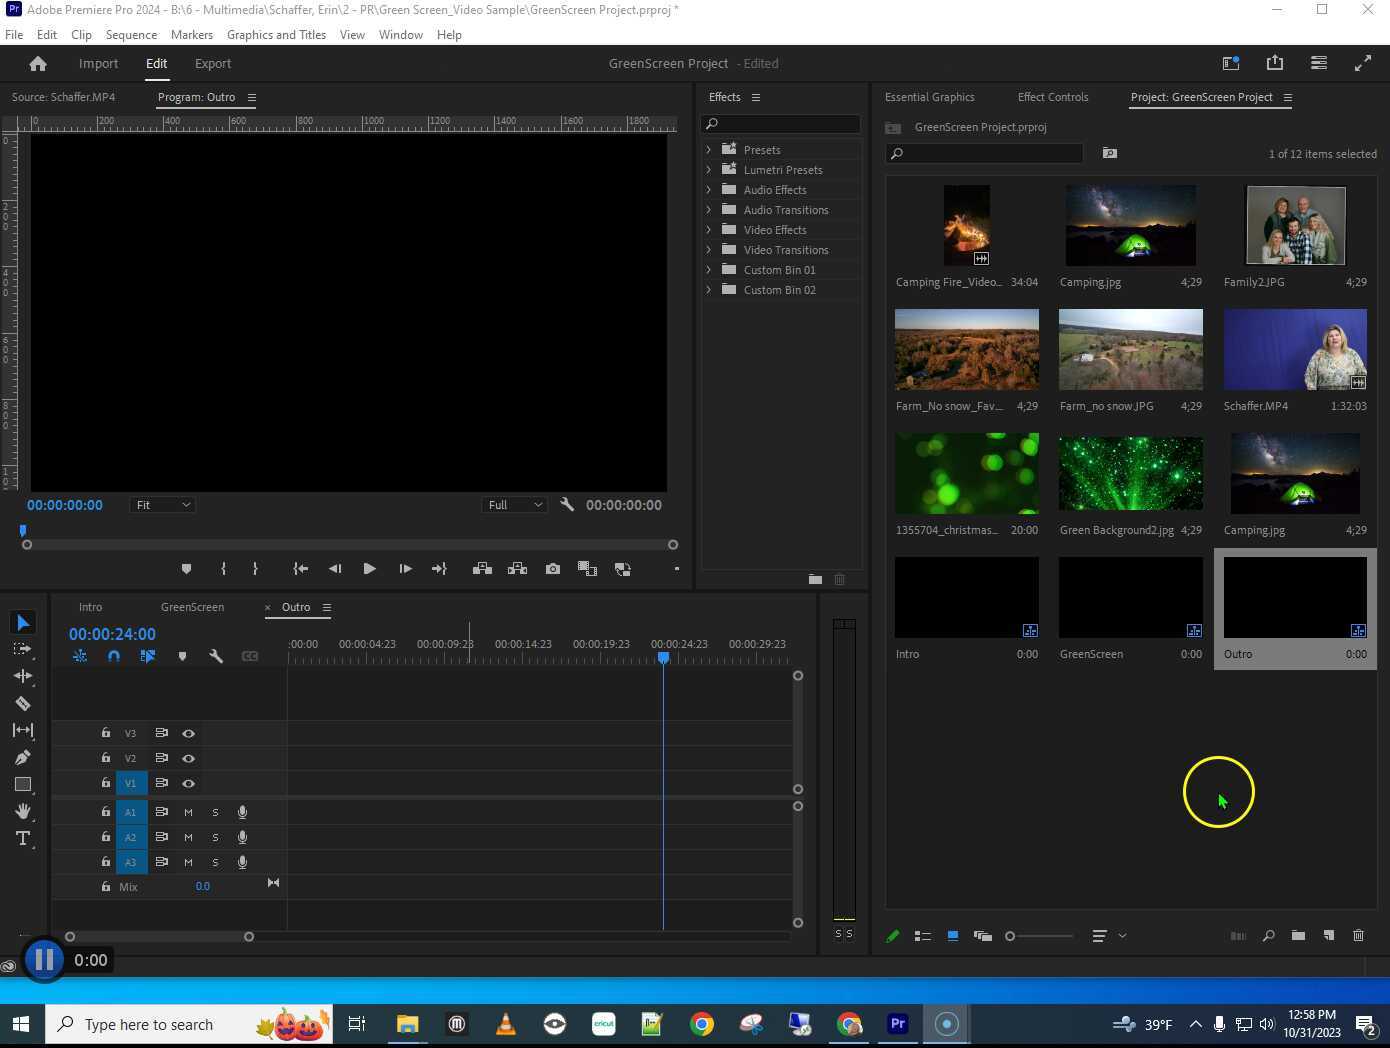Viewport: 1390px width, 1048px height.
Task: Delete selected item with the Project panel trash icon
Action: 1358,936
